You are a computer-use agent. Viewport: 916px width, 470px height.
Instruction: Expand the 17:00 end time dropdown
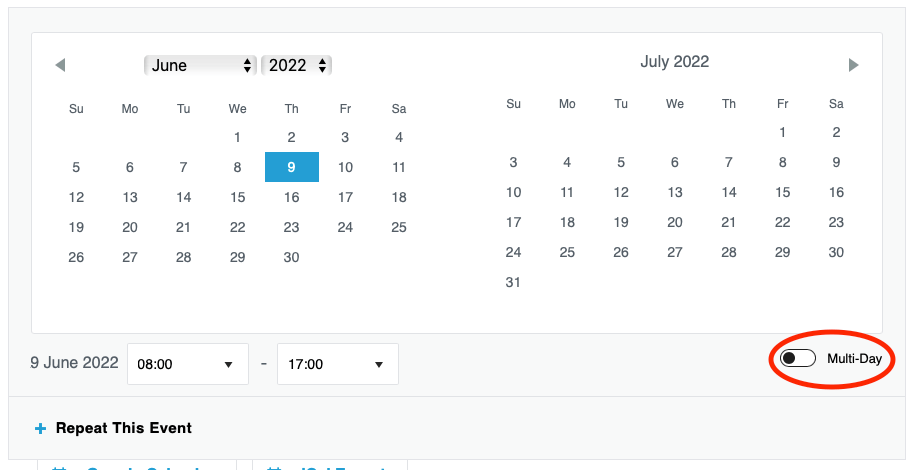[338, 364]
